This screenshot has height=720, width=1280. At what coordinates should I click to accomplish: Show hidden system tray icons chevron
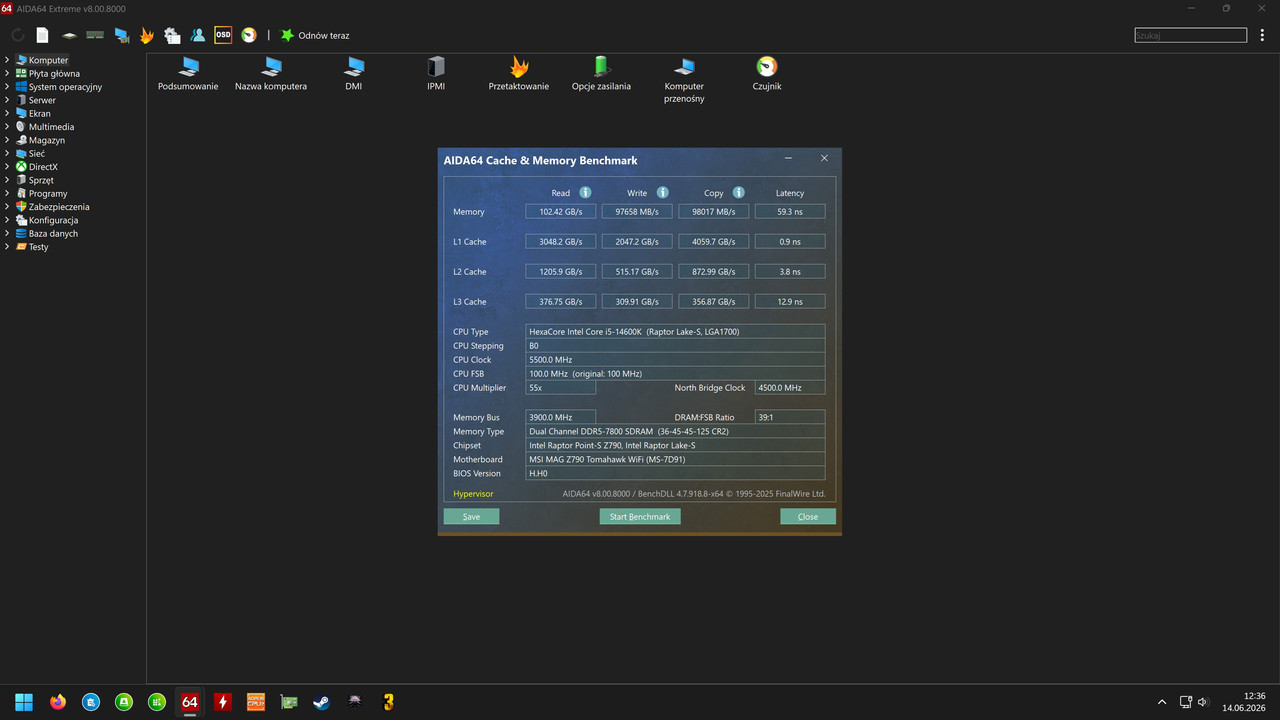coord(1161,702)
